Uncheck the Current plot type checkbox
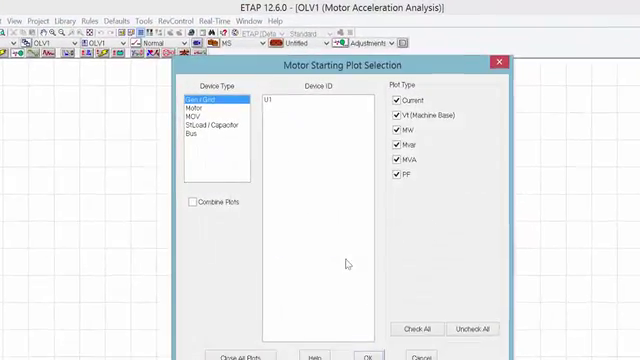Image resolution: width=640 pixels, height=360 pixels. click(396, 100)
